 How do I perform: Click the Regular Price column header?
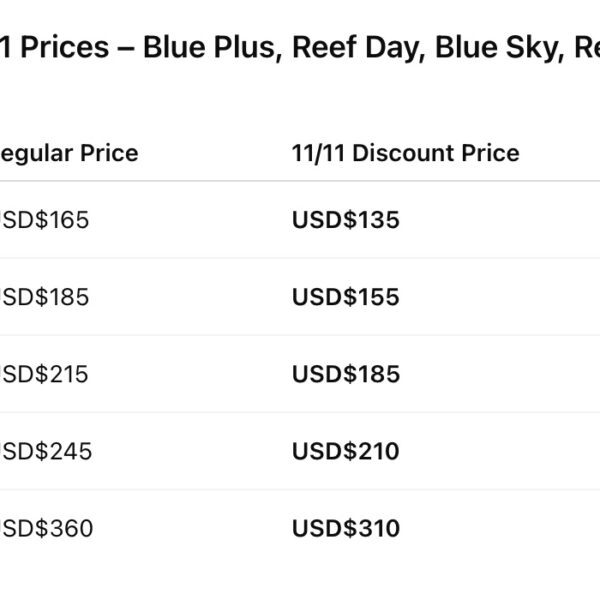tap(68, 153)
